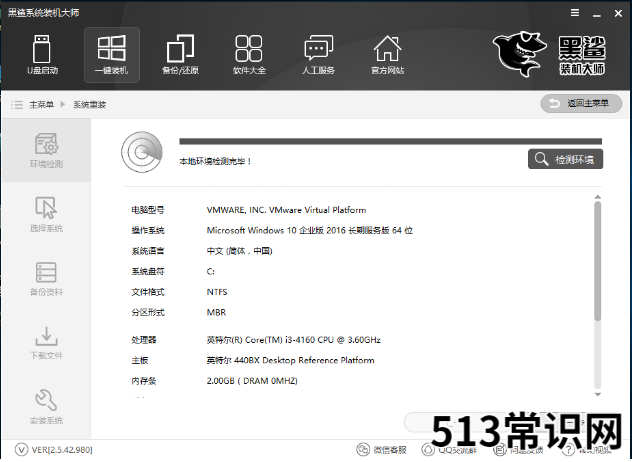Click the 主板 label
The height and width of the screenshot is (462, 632).
139,360
